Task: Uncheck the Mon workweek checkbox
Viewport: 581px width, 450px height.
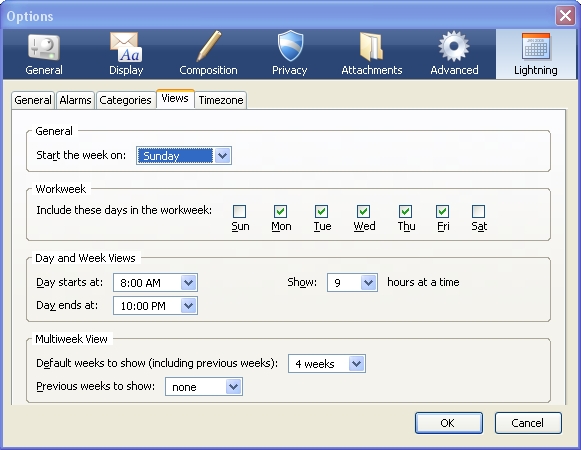Action: 280,212
